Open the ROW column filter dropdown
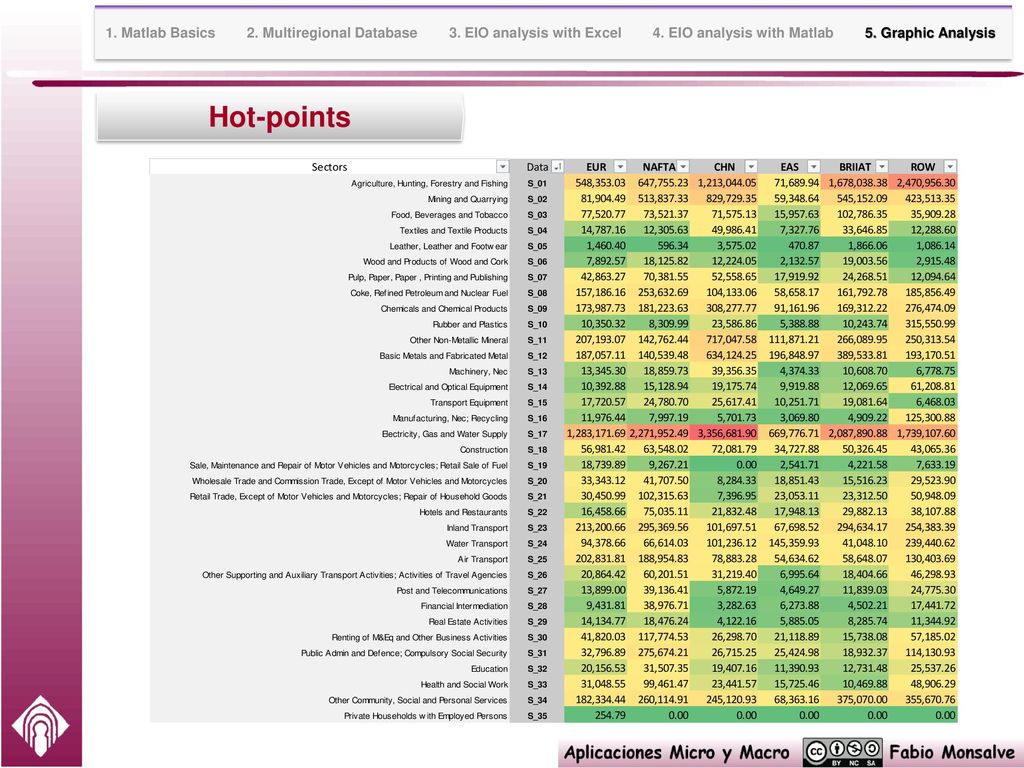 (950, 167)
